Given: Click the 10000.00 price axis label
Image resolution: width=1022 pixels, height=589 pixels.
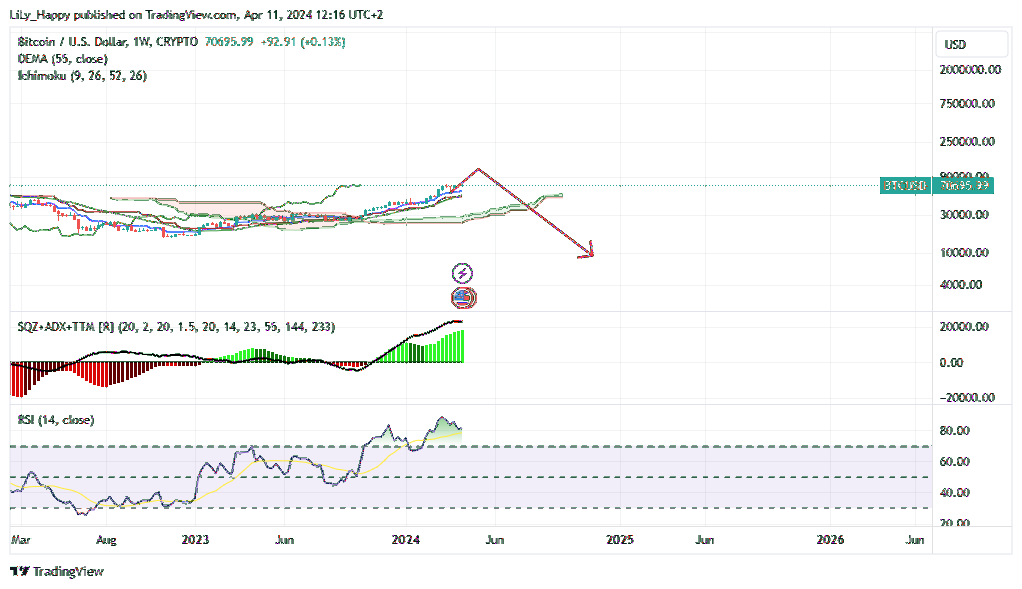Looking at the screenshot, I should click(x=965, y=252).
